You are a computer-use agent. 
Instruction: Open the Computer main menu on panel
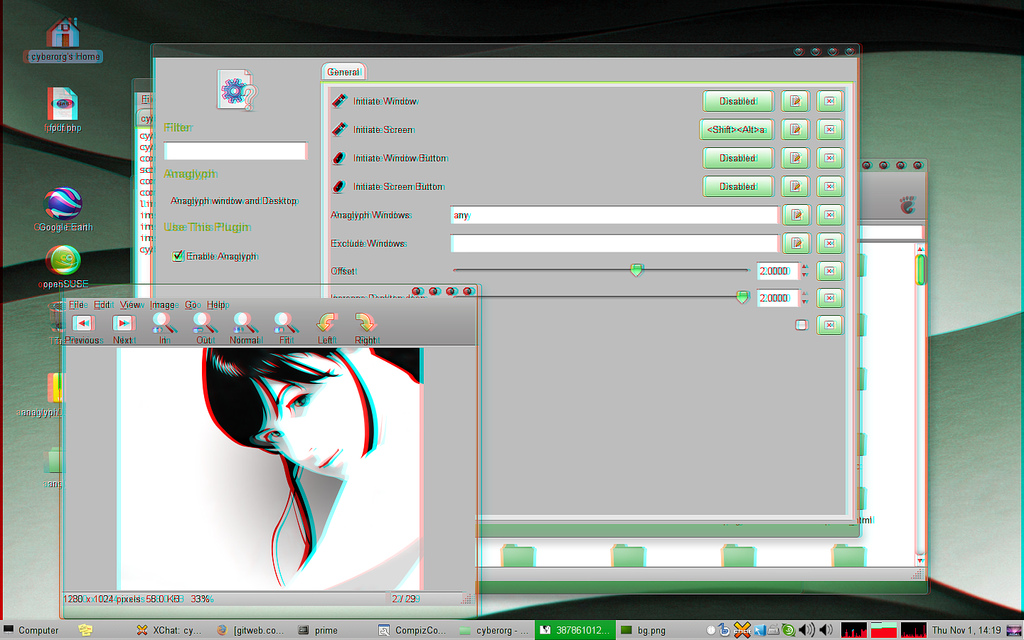click(31, 630)
